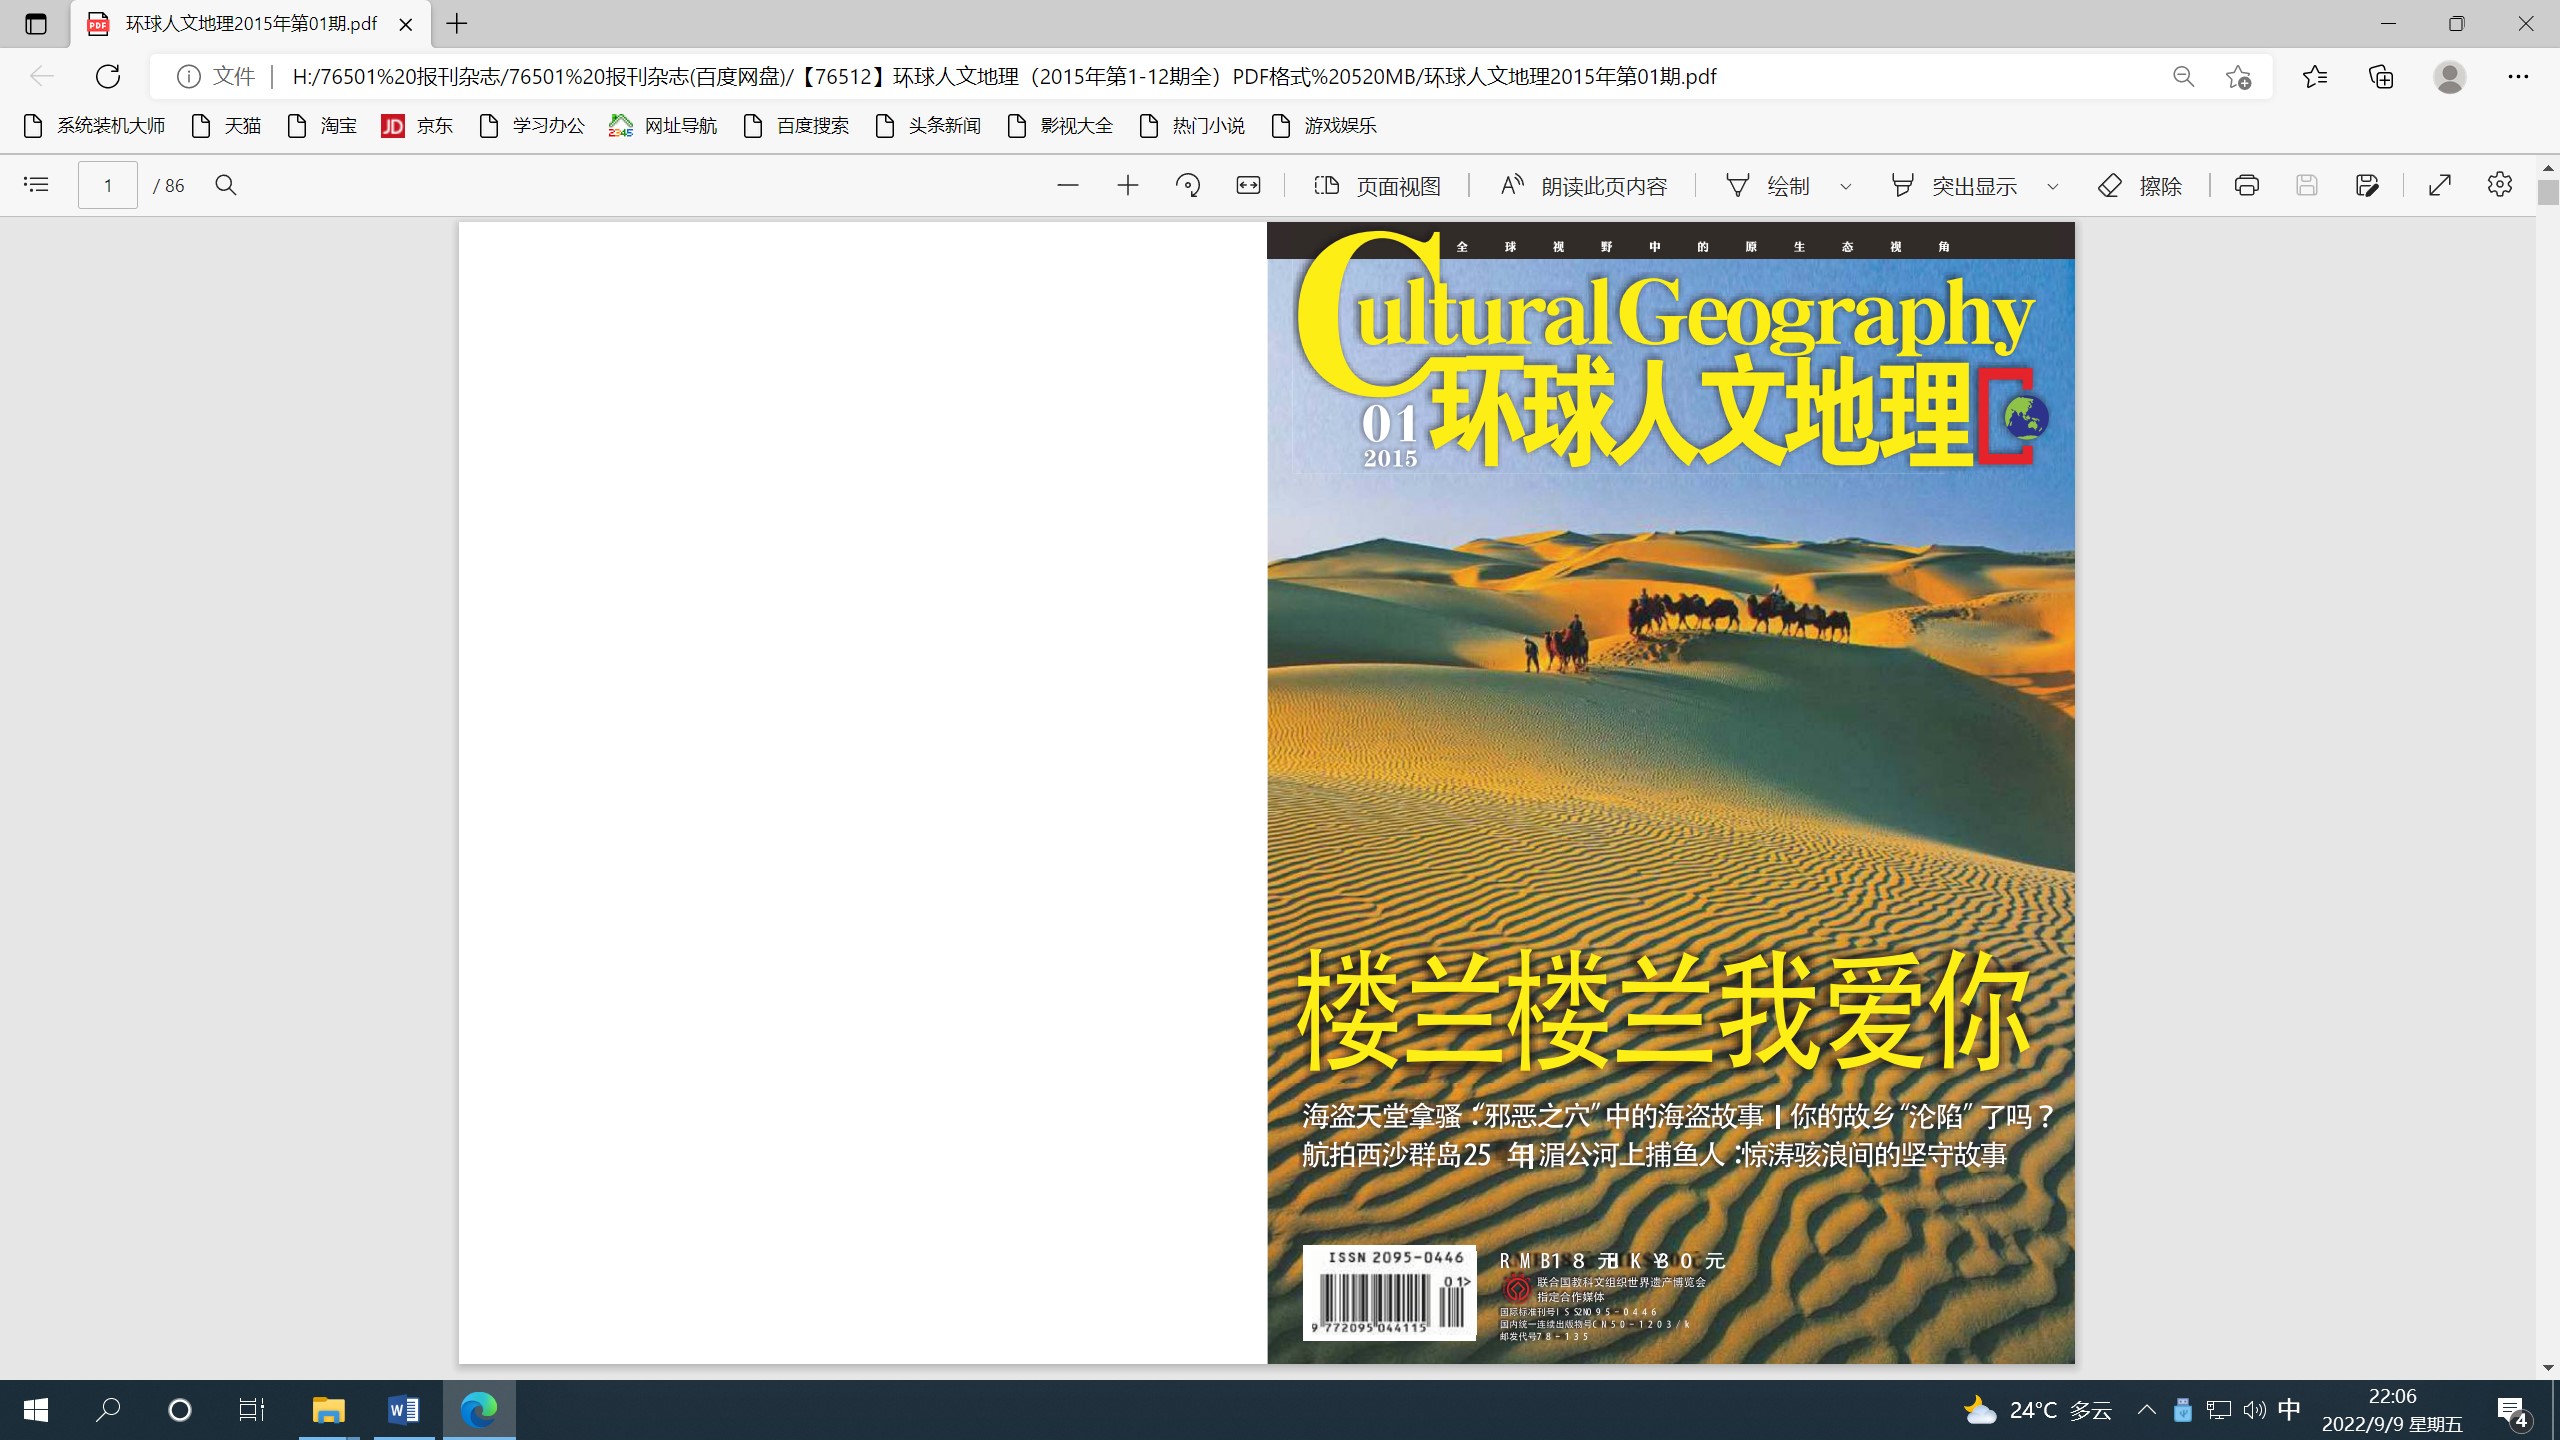Open the 学习办公 bookmark

pos(532,126)
